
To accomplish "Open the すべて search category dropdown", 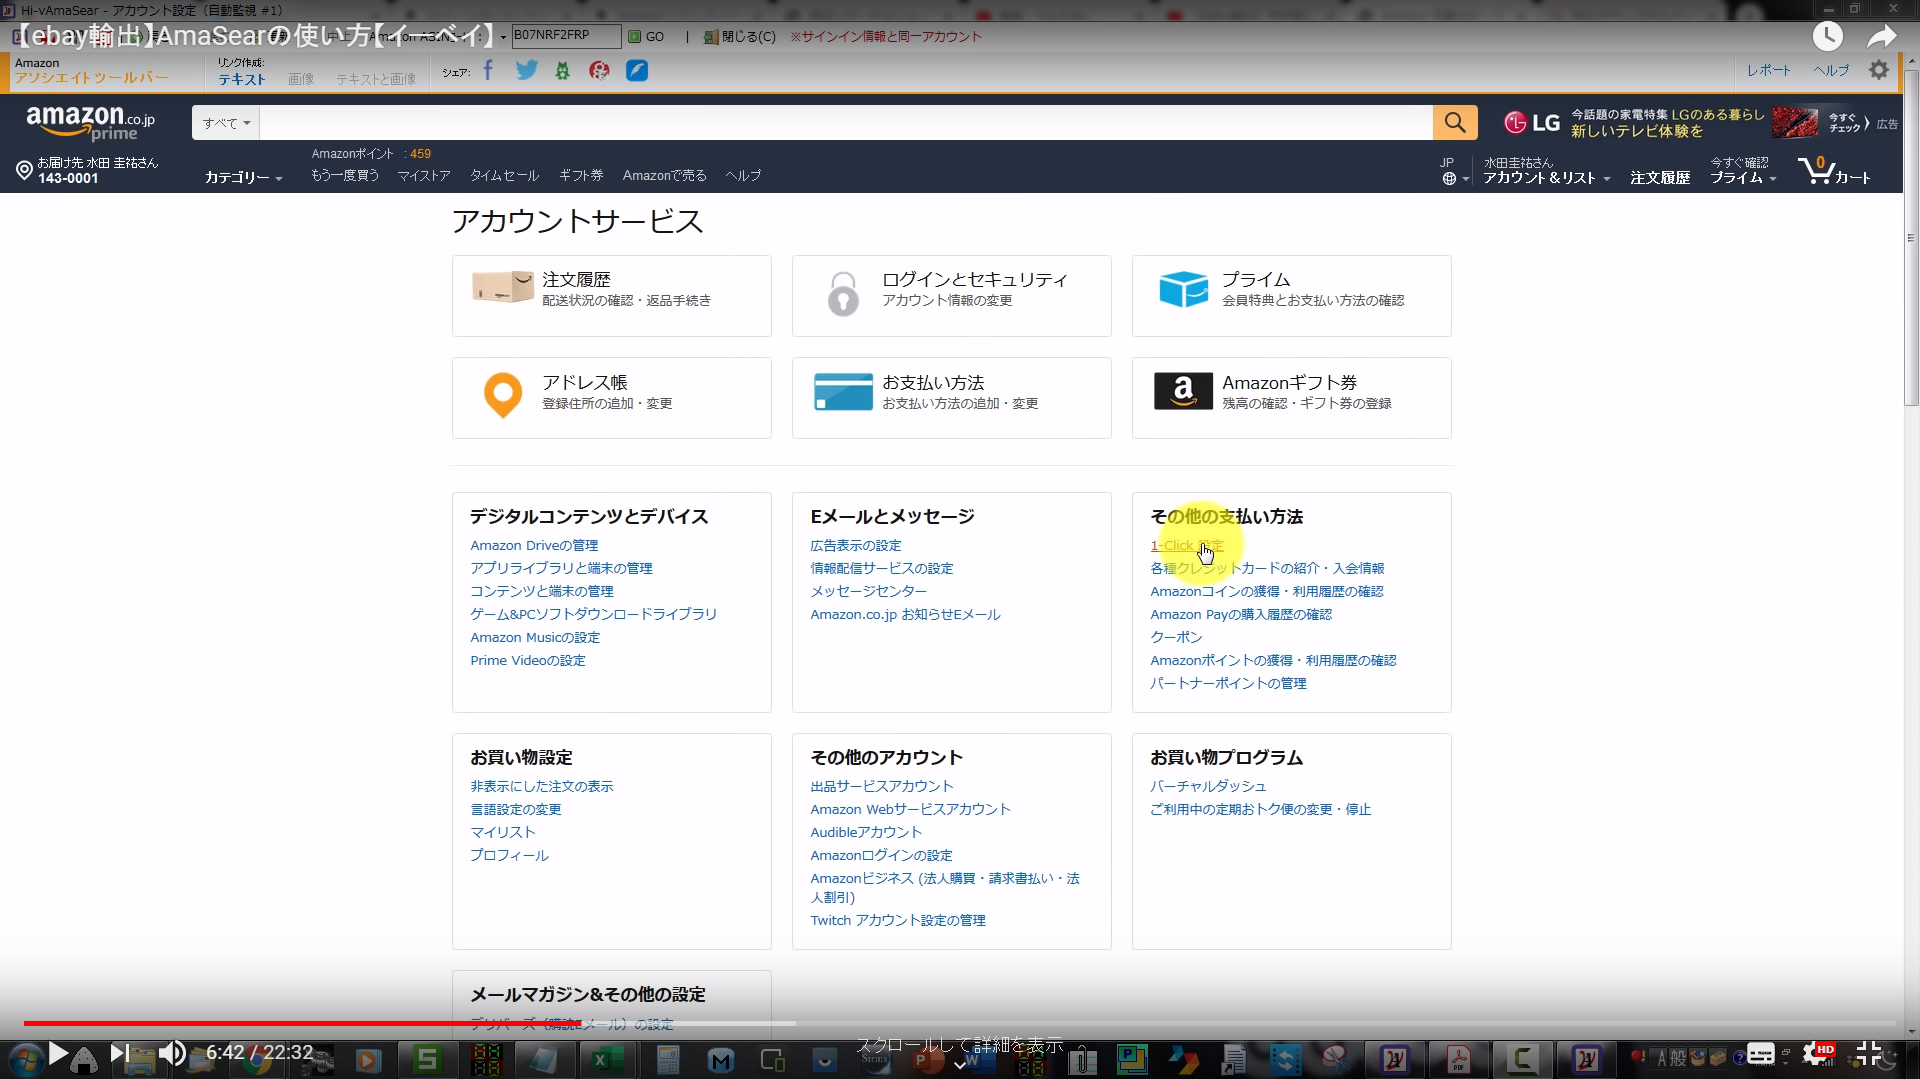I will coord(226,123).
